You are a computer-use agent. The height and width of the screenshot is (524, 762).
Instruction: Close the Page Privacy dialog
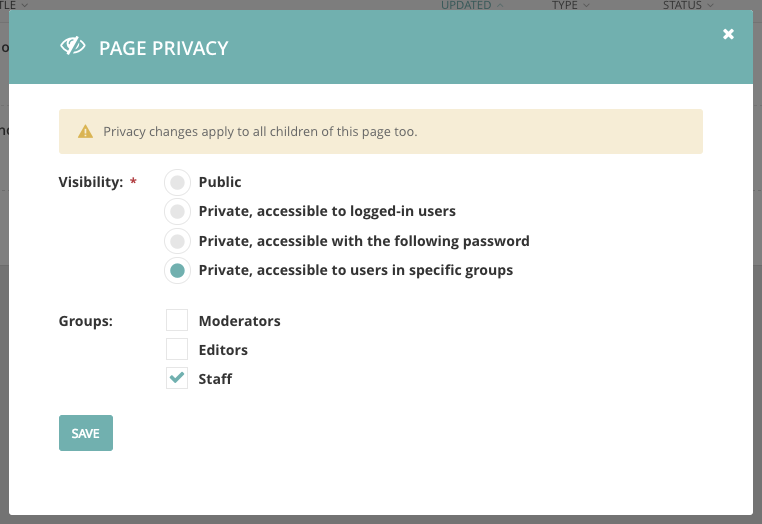click(x=729, y=34)
